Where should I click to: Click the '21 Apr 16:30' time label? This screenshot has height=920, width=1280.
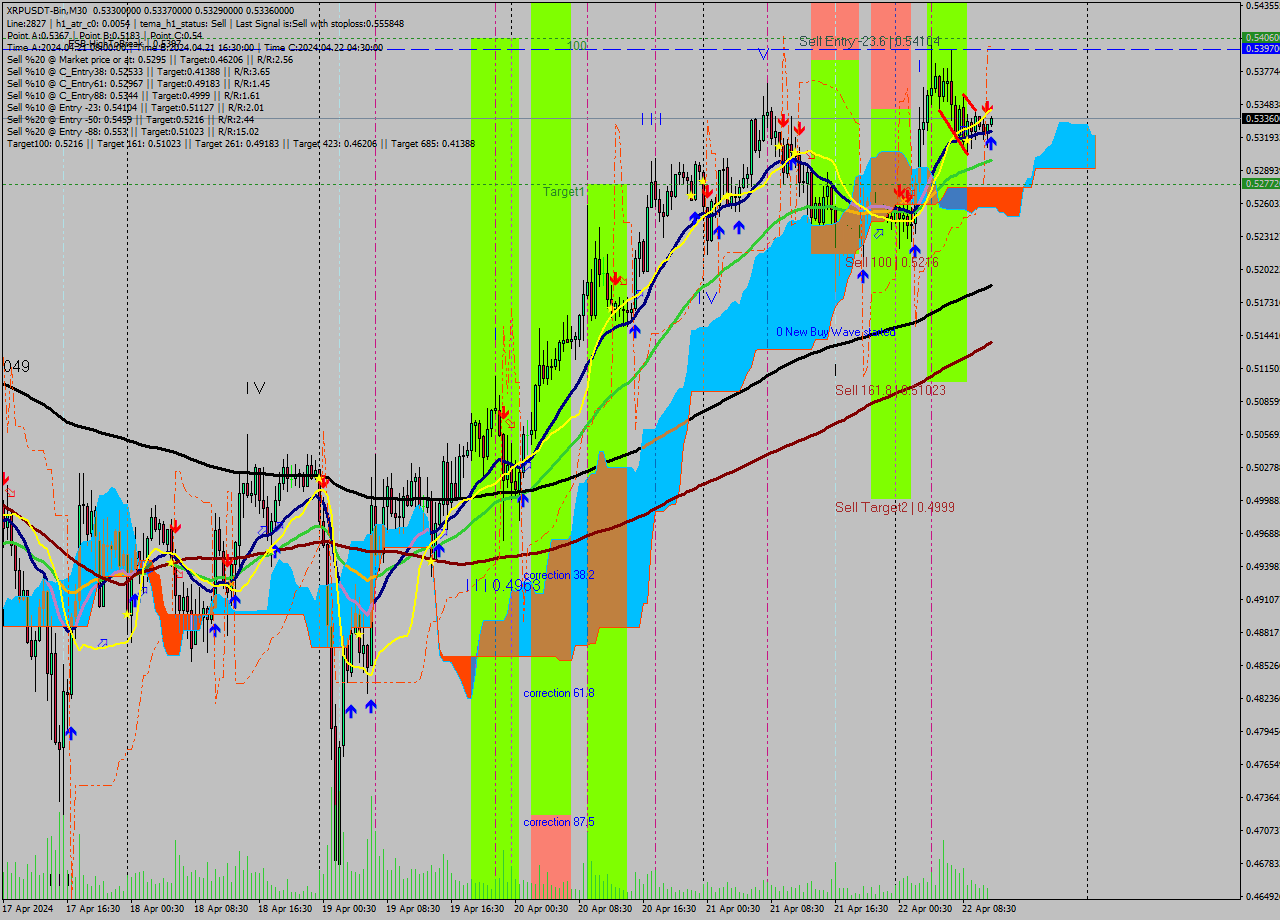point(861,909)
